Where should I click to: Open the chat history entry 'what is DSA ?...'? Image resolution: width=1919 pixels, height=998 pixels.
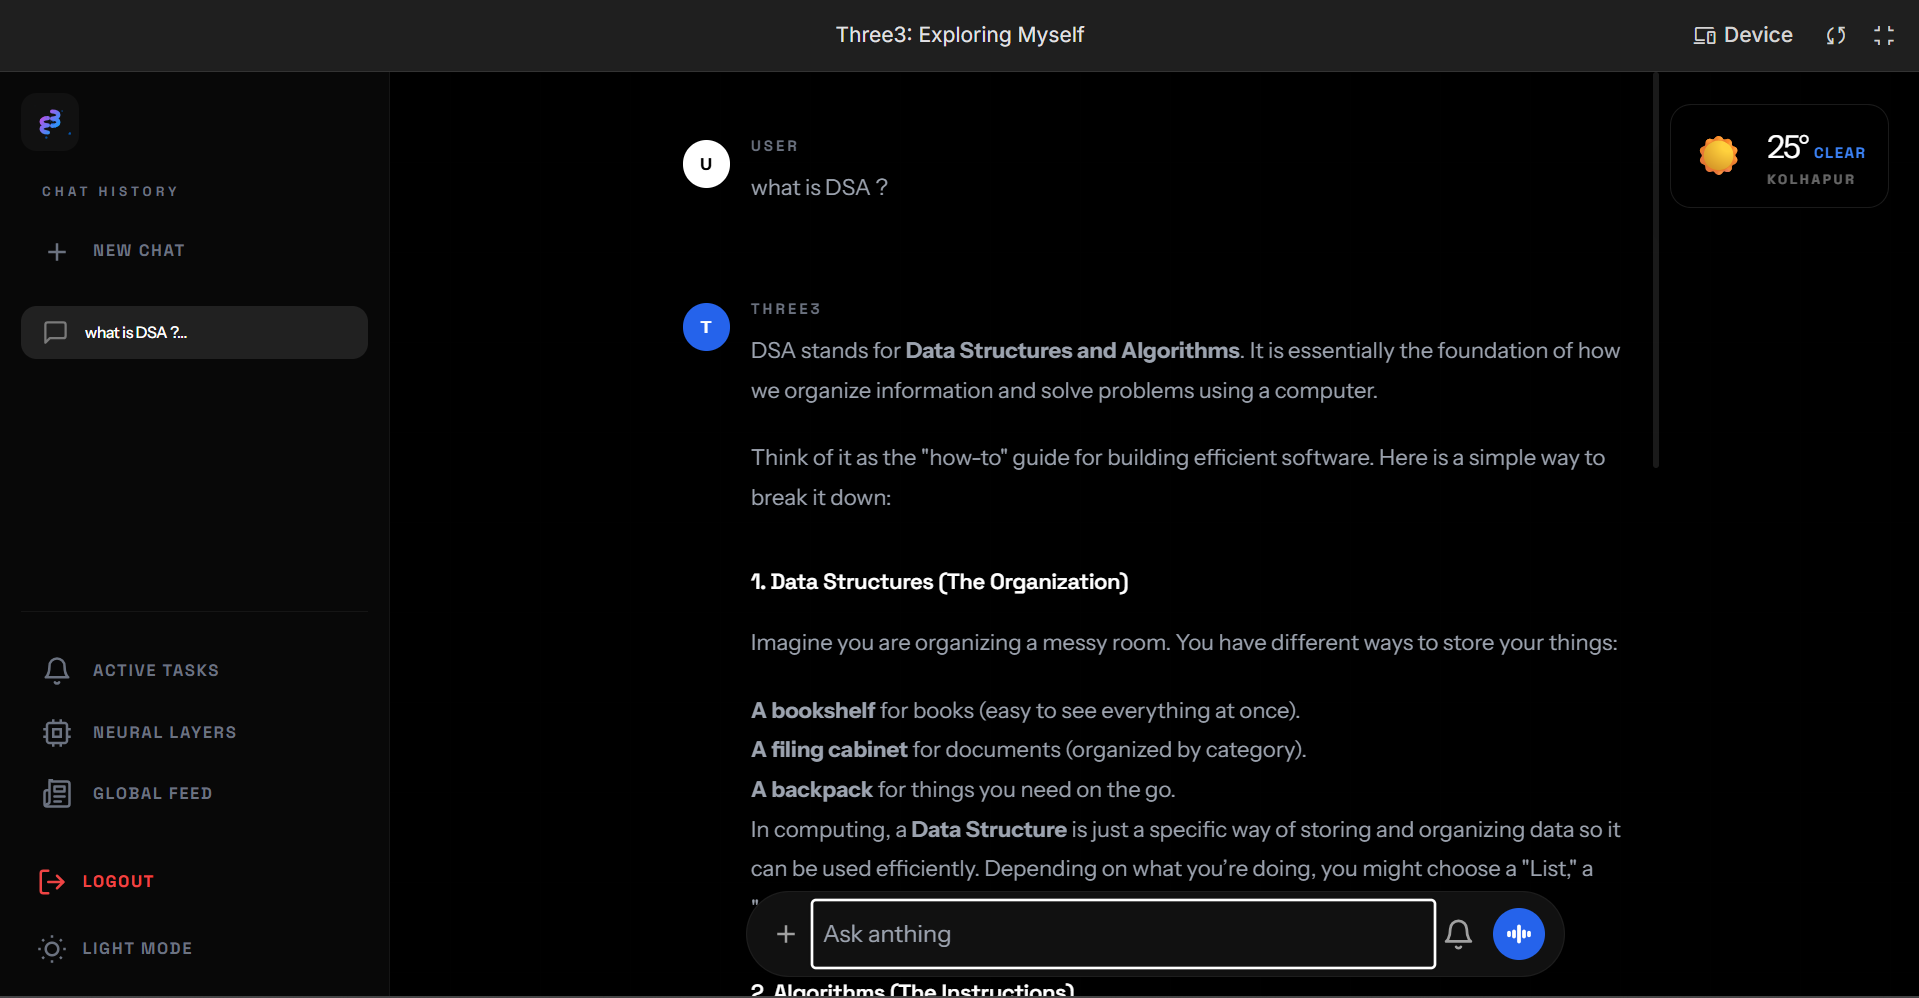194,332
